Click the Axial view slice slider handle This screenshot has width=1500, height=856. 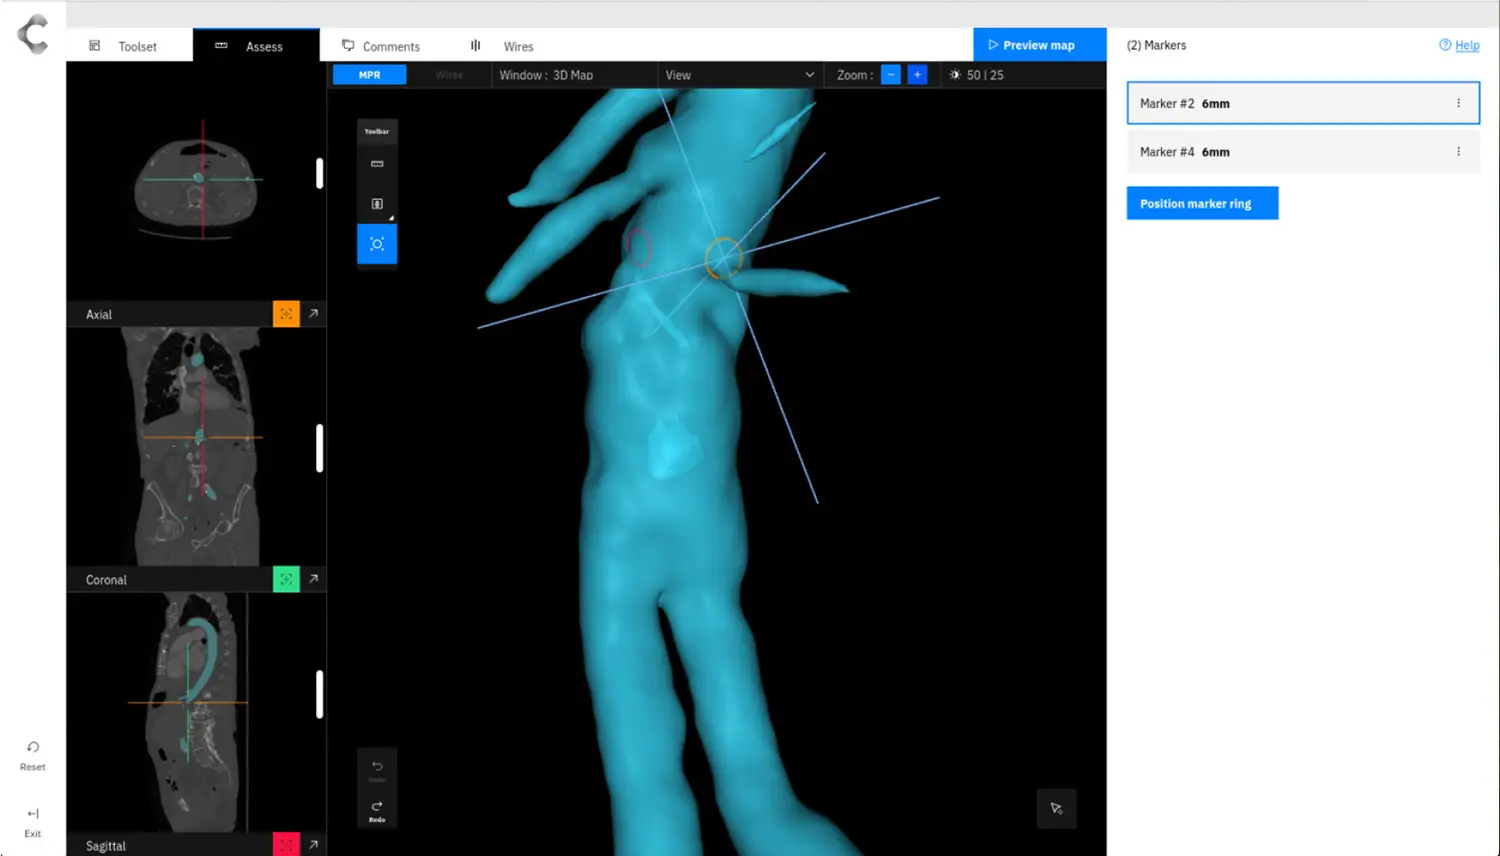pos(320,173)
